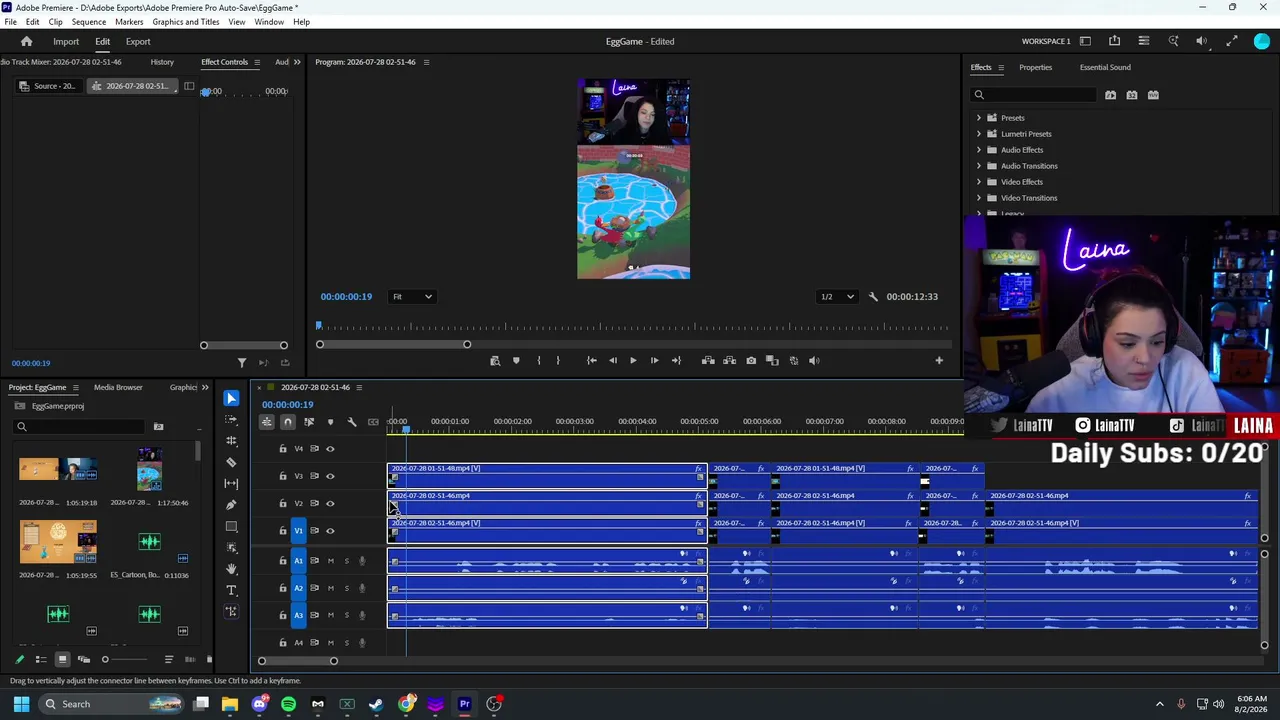Image resolution: width=1280 pixels, height=720 pixels.
Task: Choose the Track Select Forward tool
Action: coord(231,420)
